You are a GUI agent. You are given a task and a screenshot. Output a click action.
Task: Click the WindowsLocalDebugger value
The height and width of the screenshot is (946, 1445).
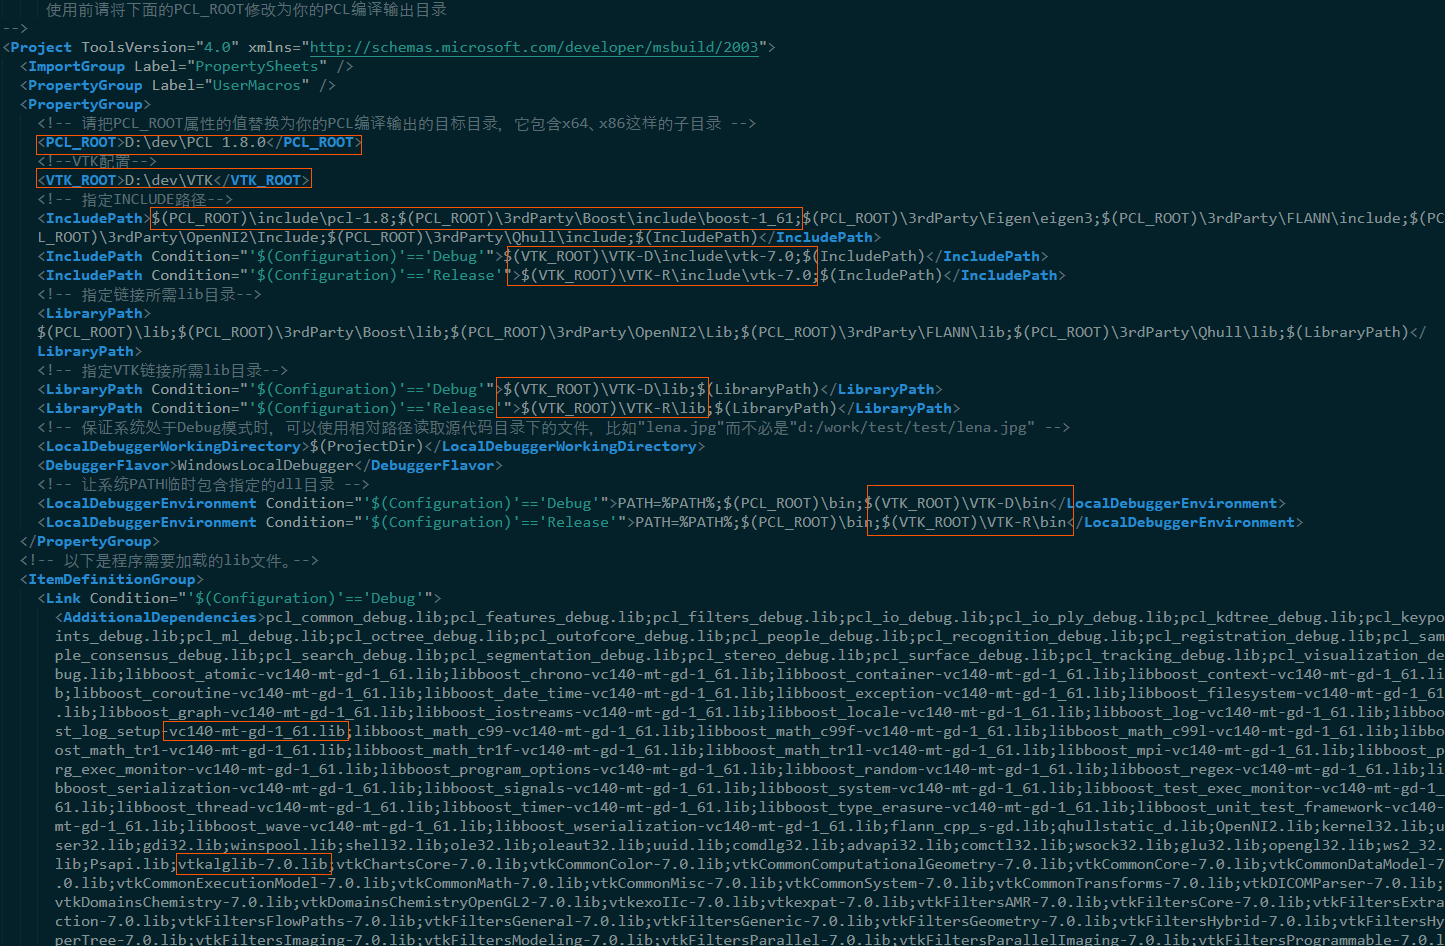(x=265, y=465)
